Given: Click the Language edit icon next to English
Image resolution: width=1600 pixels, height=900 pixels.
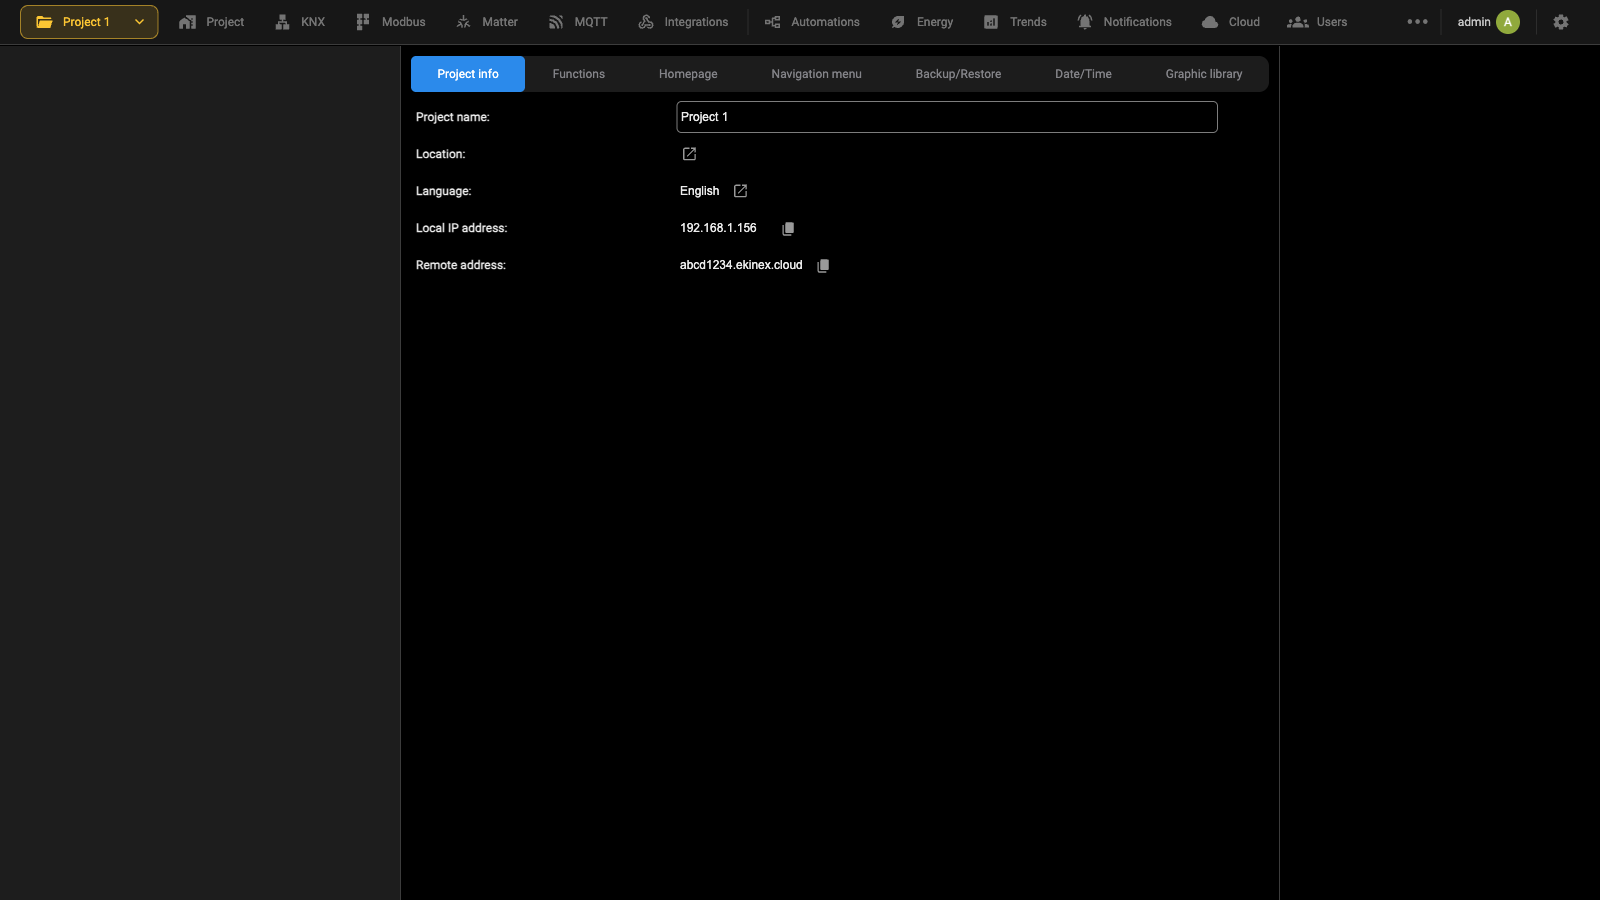Looking at the screenshot, I should click(740, 191).
